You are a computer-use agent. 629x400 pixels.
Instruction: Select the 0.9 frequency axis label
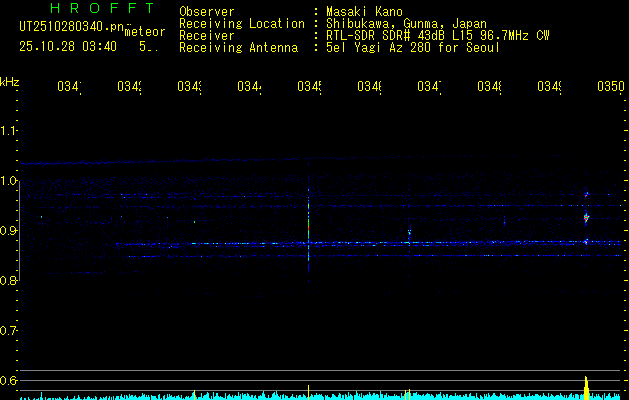click(9, 231)
